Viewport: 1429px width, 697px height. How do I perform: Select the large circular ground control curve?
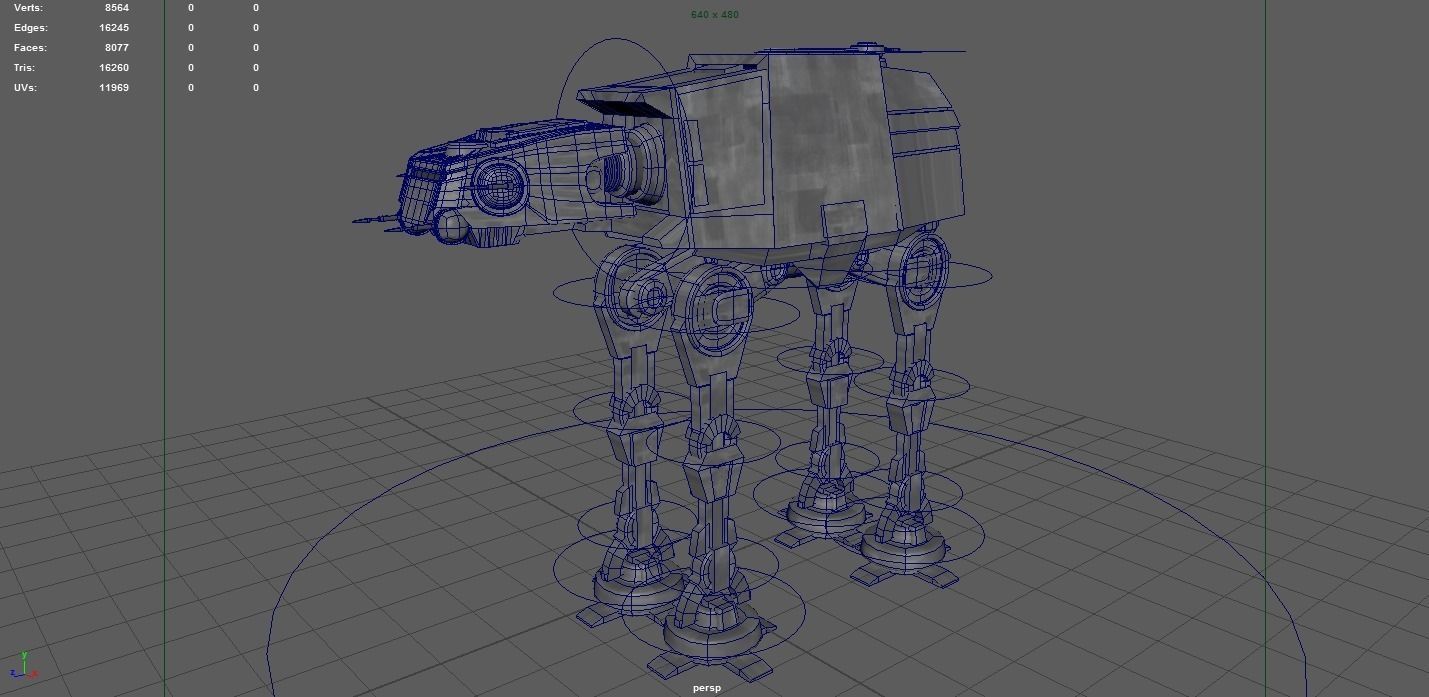tap(786, 551)
